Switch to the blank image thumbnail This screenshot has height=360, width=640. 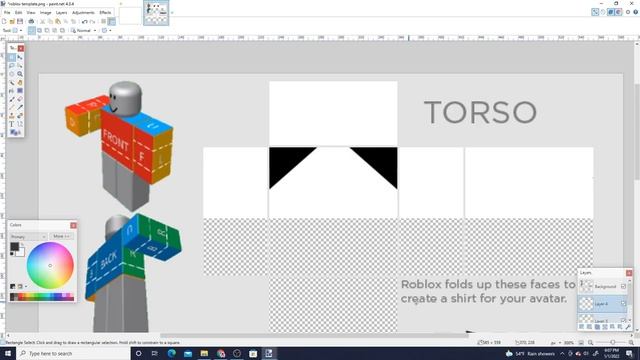(130, 16)
